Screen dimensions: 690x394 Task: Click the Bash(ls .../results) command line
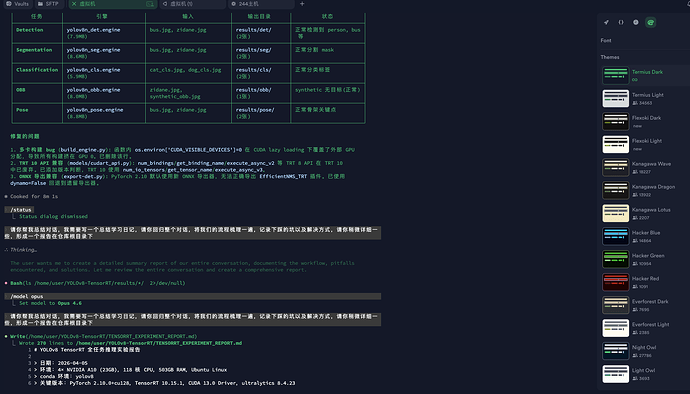pos(98,283)
